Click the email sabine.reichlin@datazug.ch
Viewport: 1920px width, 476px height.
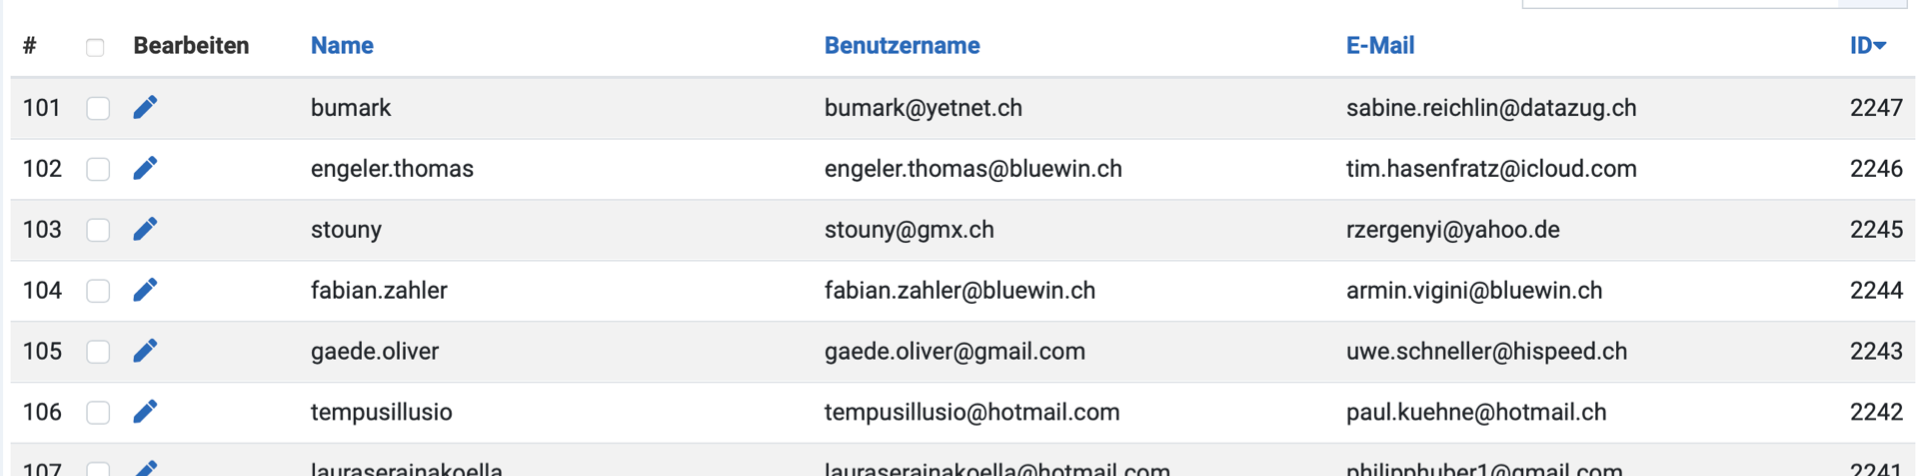1490,108
